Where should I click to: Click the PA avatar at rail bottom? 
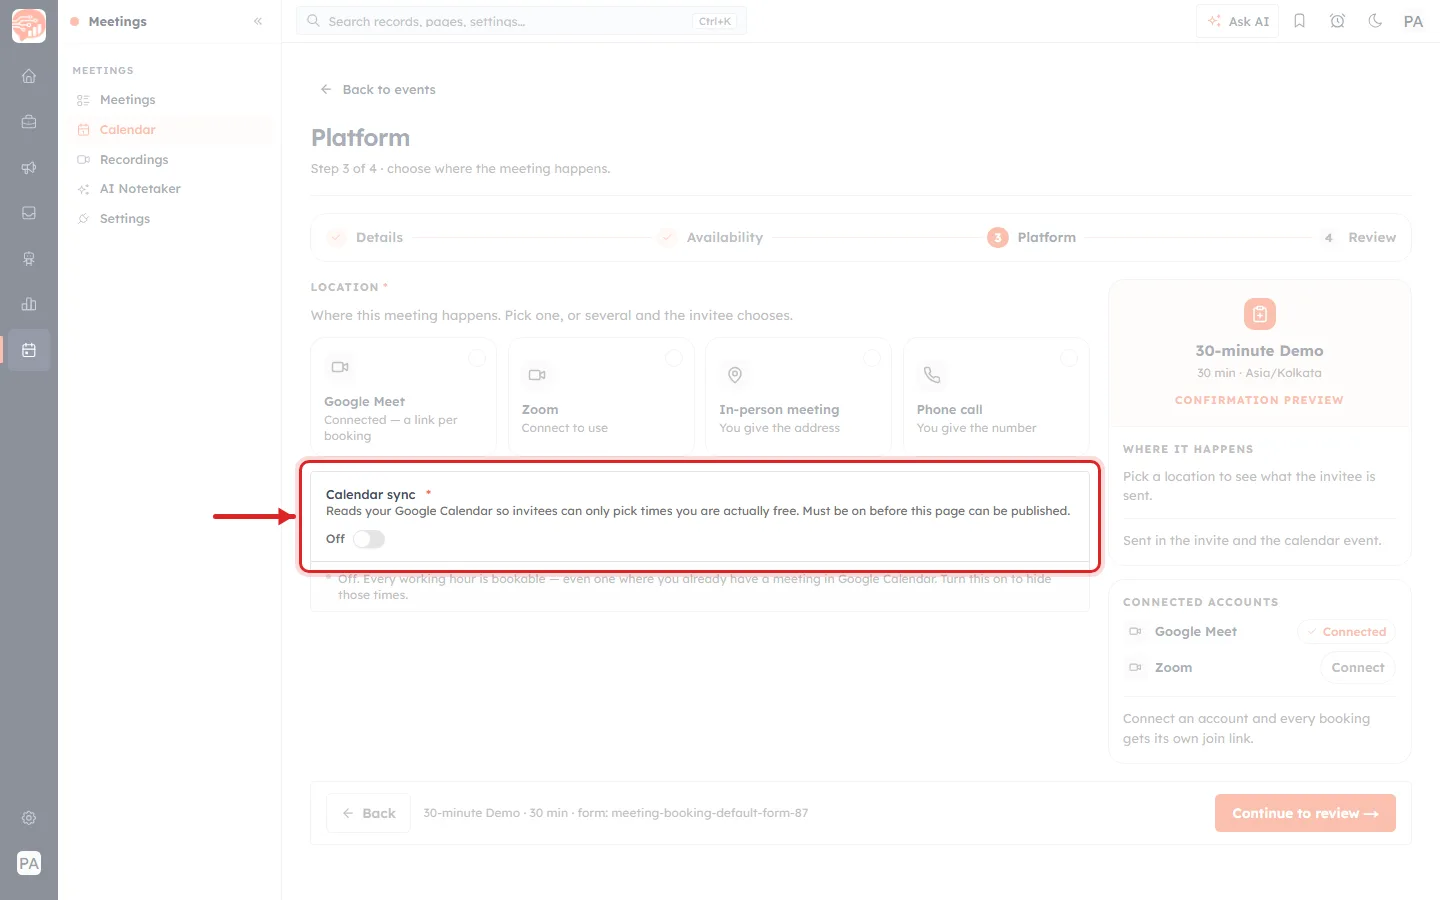pyautogui.click(x=29, y=863)
